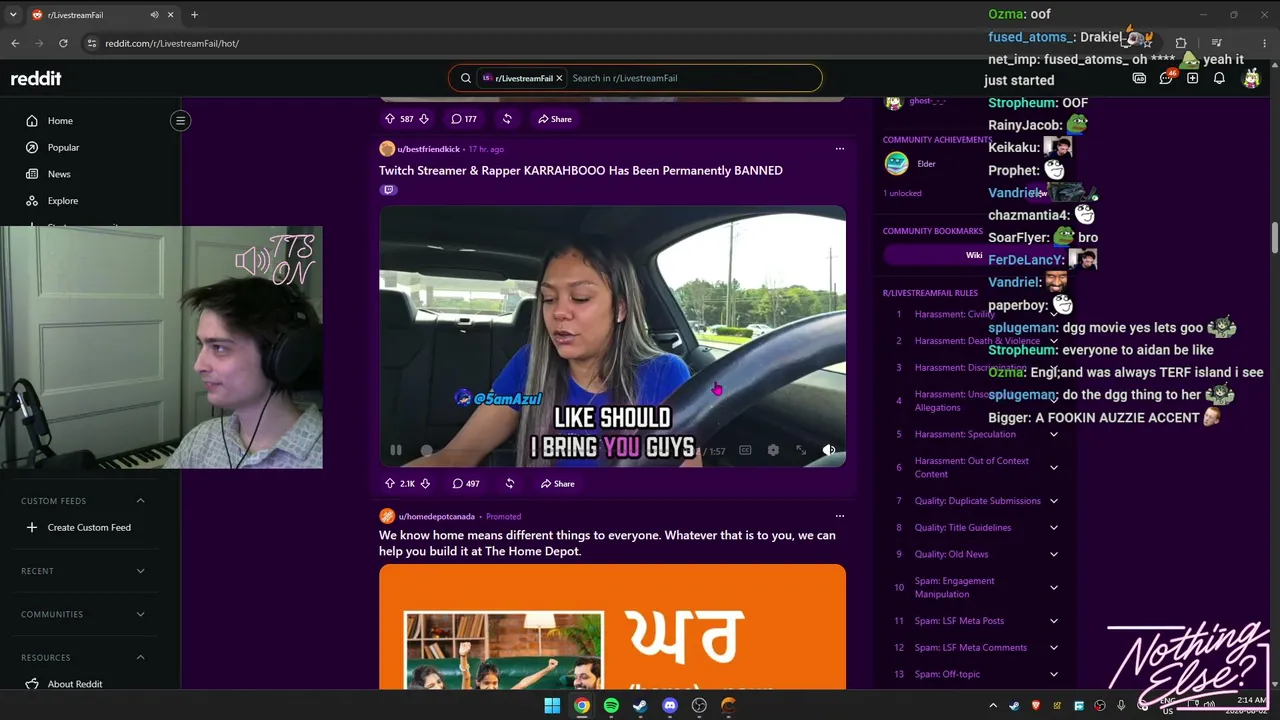Screen dimensions: 1280x720
Task: Upvote the post with 587 votes
Action: (390, 119)
